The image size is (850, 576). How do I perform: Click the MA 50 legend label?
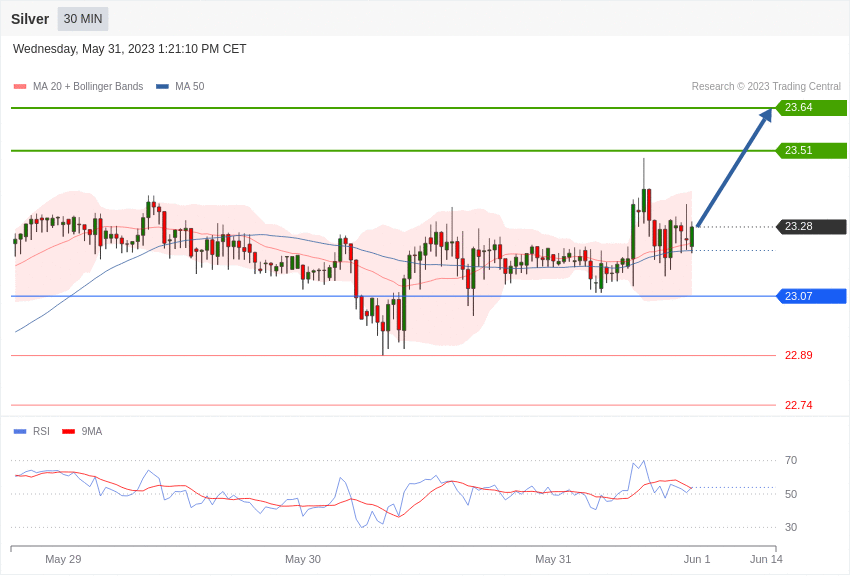tap(190, 87)
